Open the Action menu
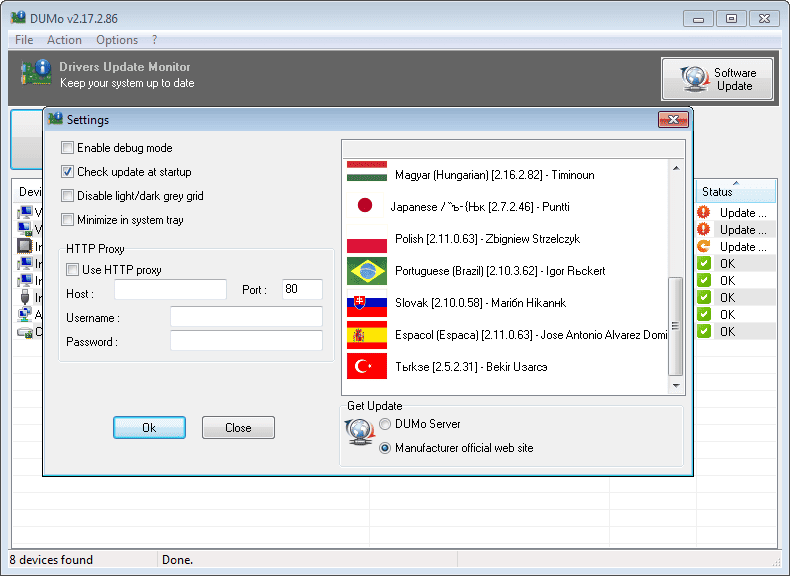The height and width of the screenshot is (576, 790). 64,40
